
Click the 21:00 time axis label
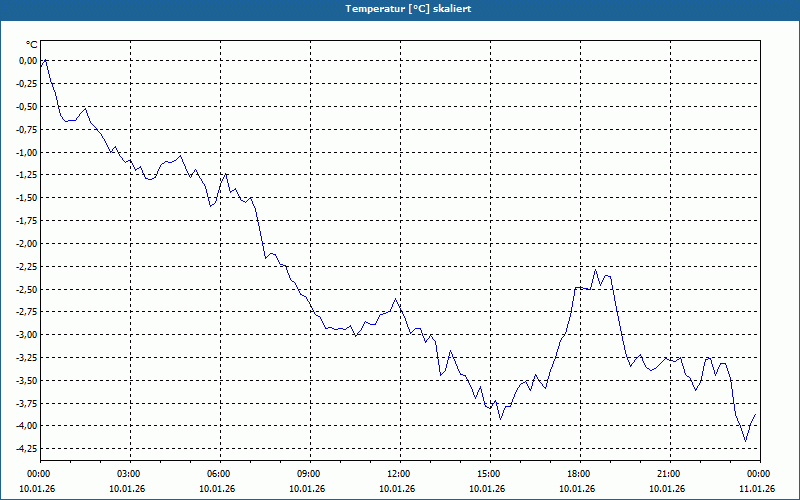(x=670, y=474)
